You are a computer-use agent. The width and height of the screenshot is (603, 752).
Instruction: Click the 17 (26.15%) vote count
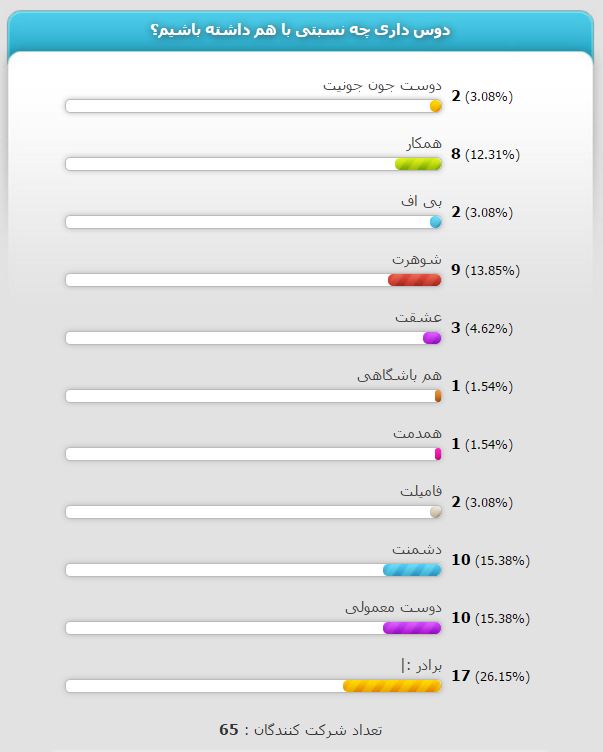click(x=491, y=676)
